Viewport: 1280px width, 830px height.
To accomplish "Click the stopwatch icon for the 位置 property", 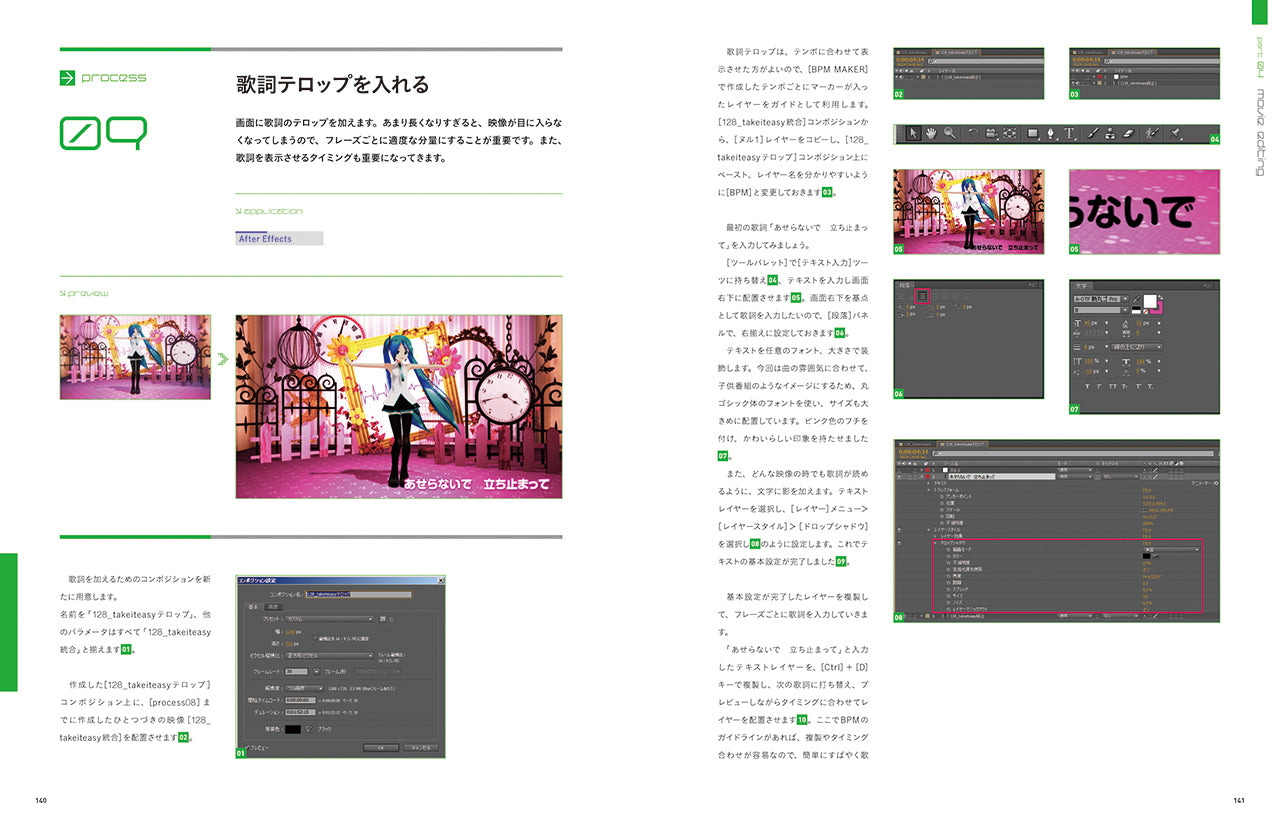I will 940,503.
